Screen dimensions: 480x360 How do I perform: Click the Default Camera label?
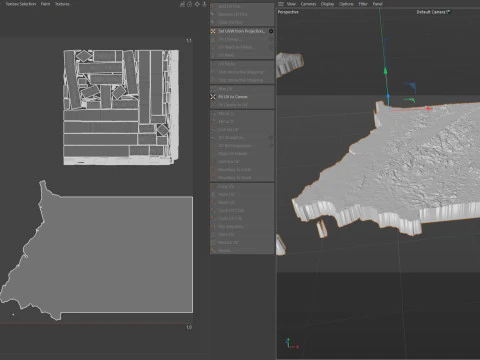[x=433, y=12]
